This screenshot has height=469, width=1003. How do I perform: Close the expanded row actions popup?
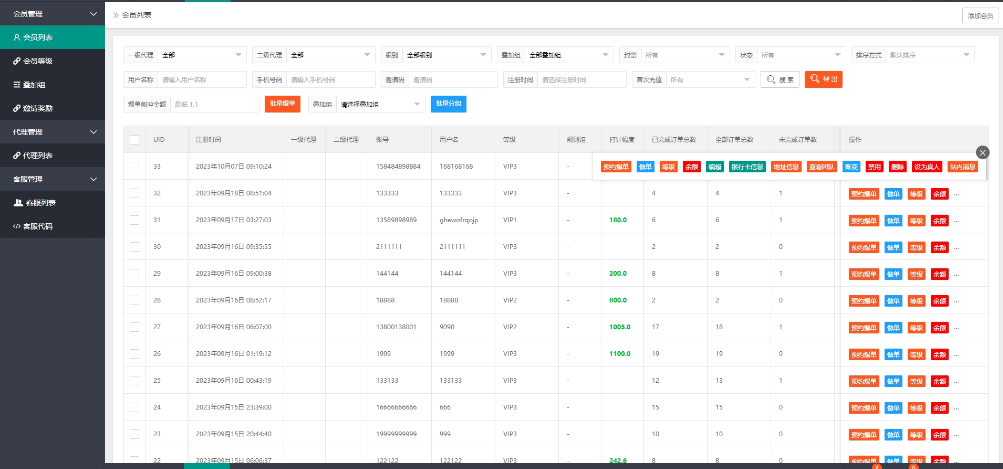(x=982, y=151)
